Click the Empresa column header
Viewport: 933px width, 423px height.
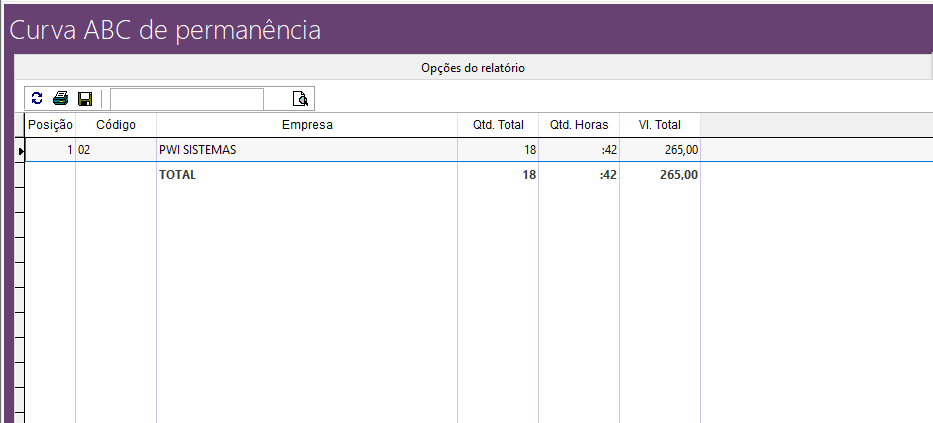(307, 125)
